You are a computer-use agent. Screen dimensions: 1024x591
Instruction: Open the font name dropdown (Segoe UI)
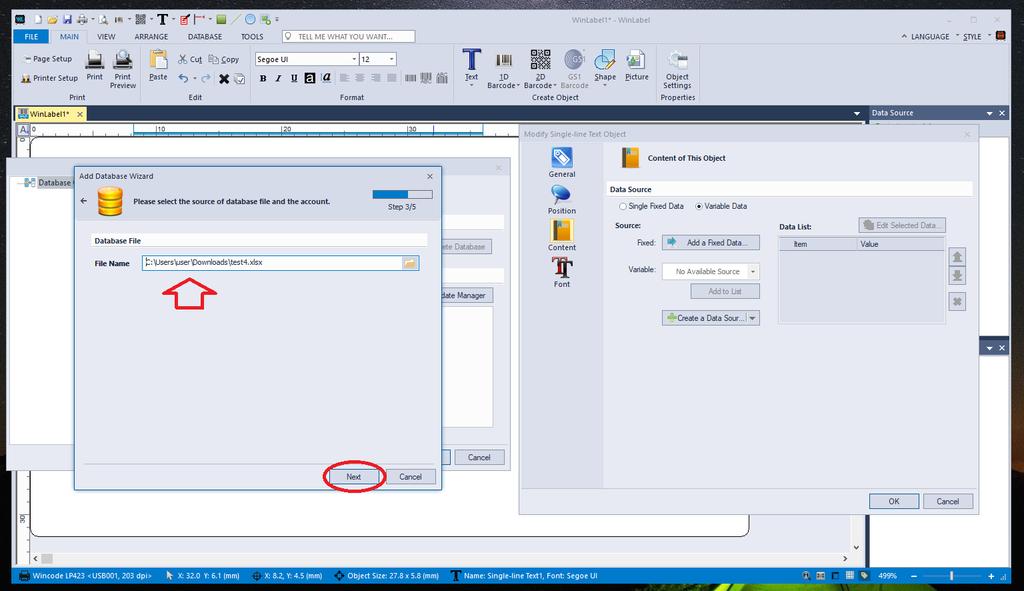click(x=354, y=59)
